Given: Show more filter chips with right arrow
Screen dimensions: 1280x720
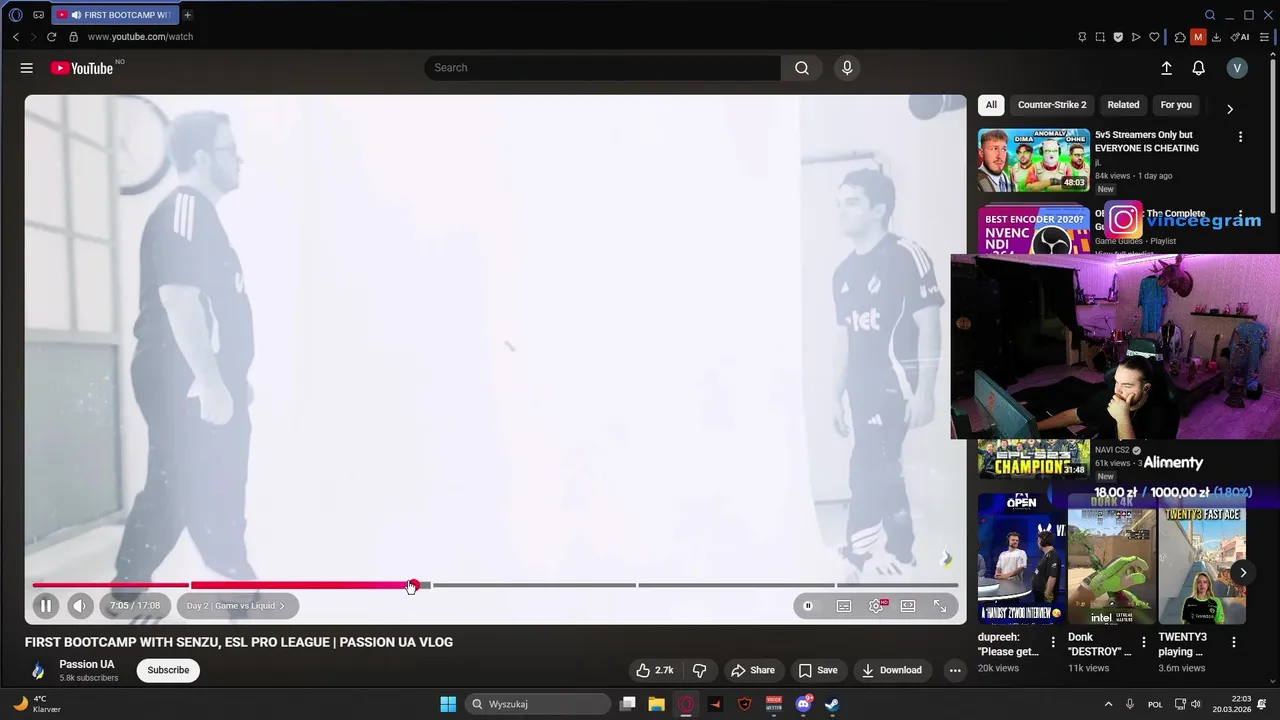Looking at the screenshot, I should (1229, 108).
